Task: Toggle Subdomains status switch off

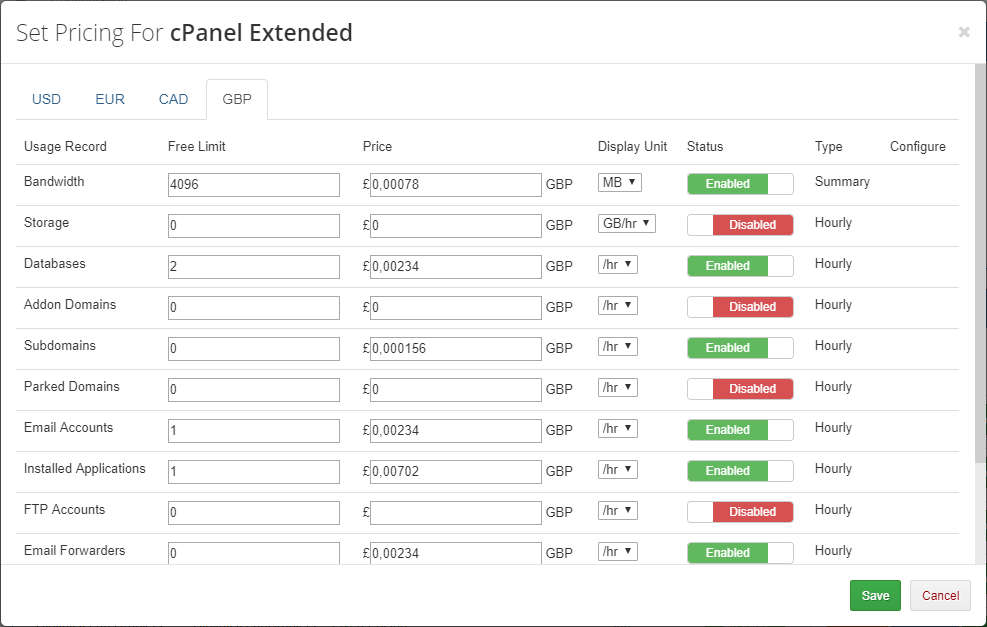Action: pyautogui.click(x=740, y=348)
